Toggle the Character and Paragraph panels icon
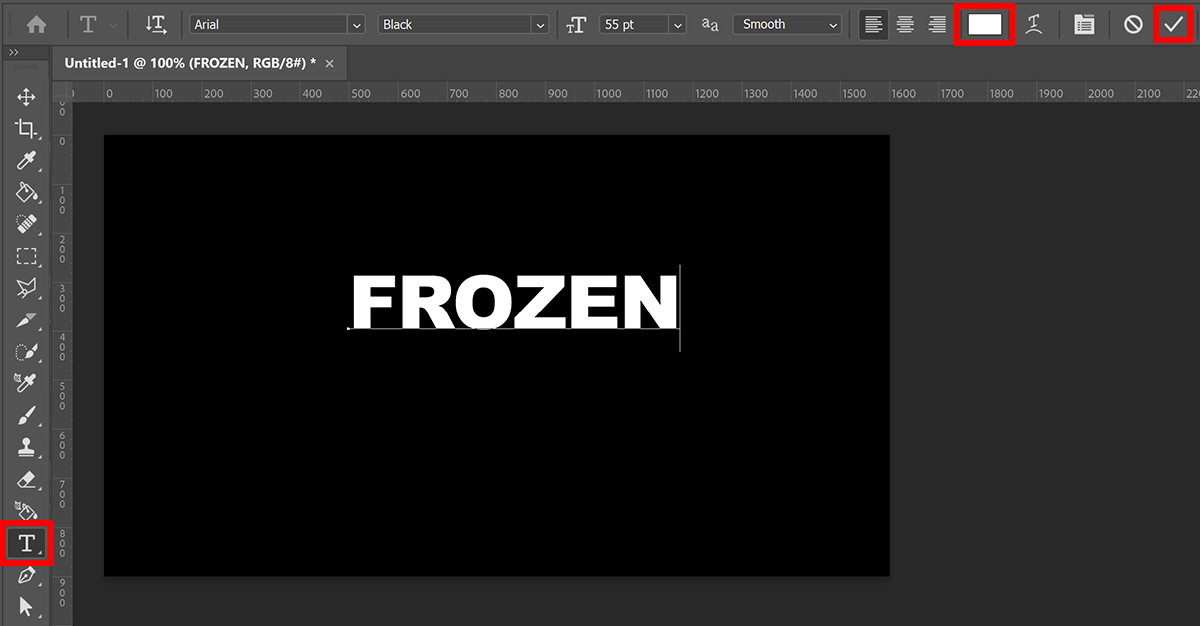This screenshot has height=626, width=1200. (1084, 23)
